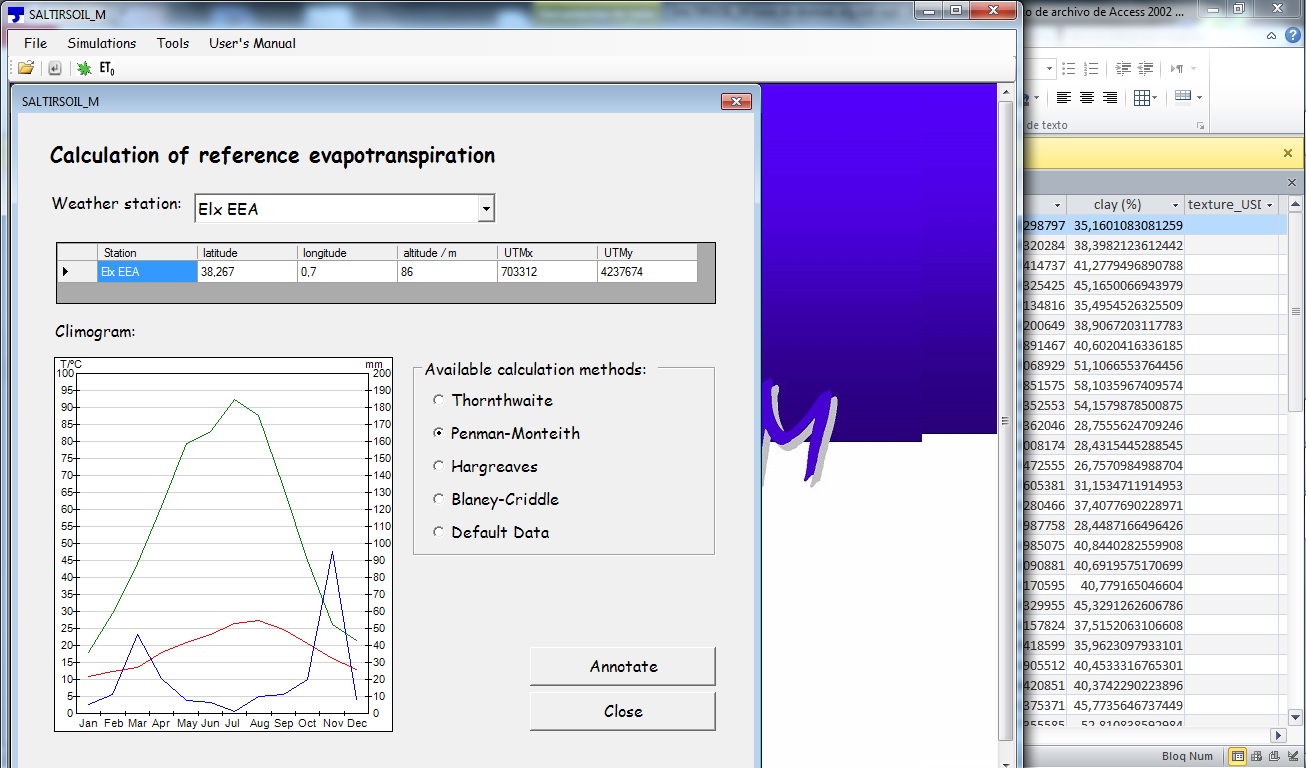Switch to PivotChart view in Access status bar
The width and height of the screenshot is (1306, 768).
click(1273, 756)
